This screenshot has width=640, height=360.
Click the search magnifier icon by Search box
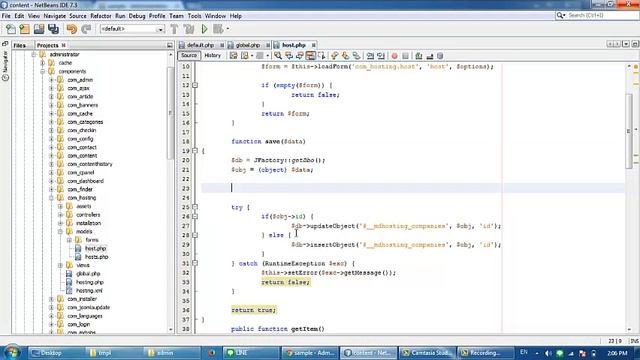point(560,15)
